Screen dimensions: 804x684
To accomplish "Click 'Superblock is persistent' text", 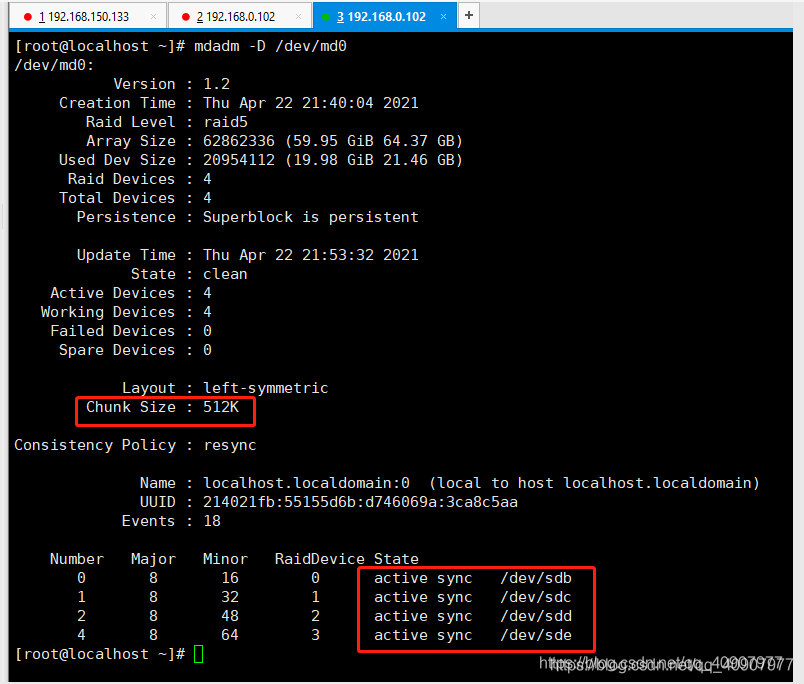I will tap(311, 217).
